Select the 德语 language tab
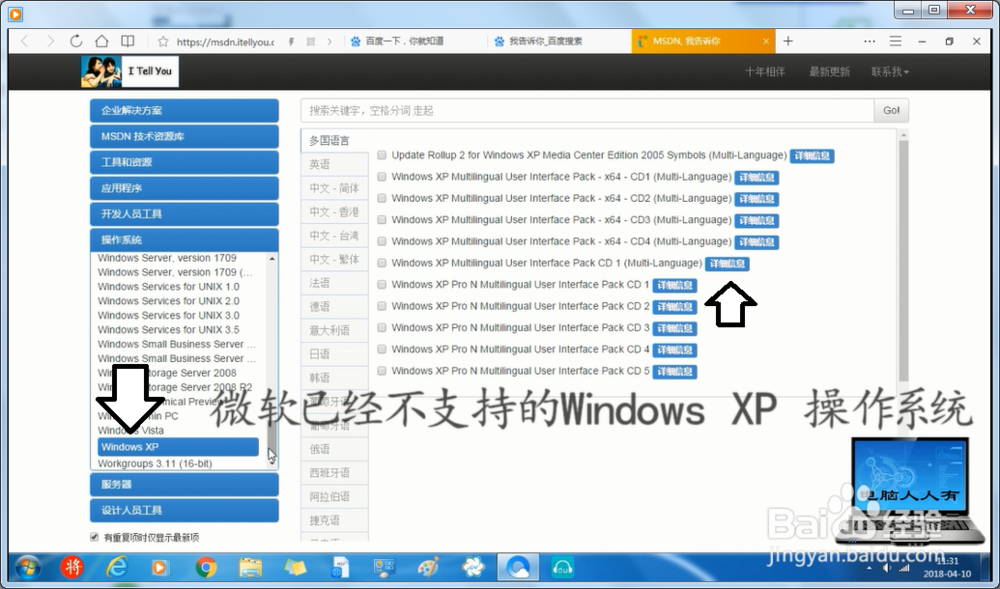The image size is (1000, 589). pos(334,307)
